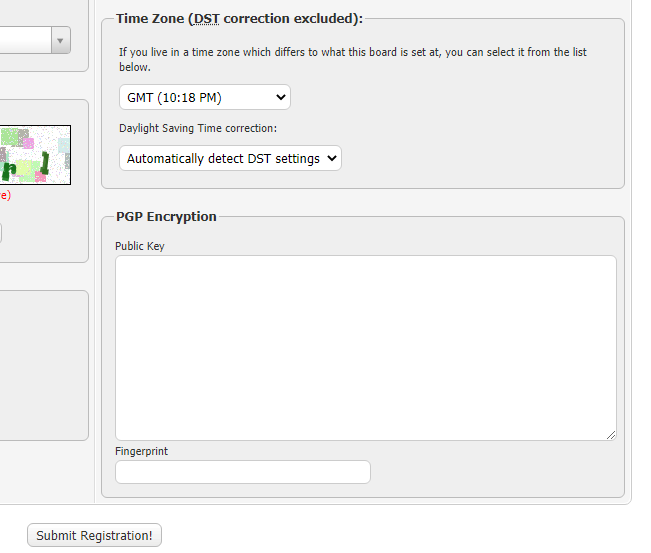Click into the Fingerprint input field
The width and height of the screenshot is (651, 553).
coord(243,472)
